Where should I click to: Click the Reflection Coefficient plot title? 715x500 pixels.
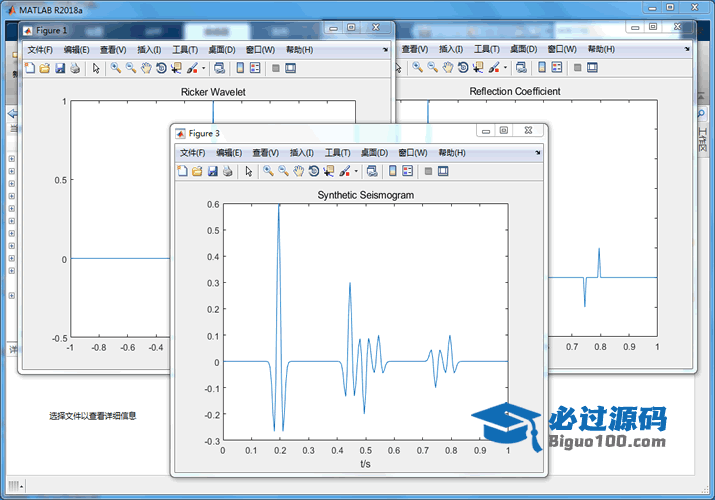pyautogui.click(x=515, y=91)
